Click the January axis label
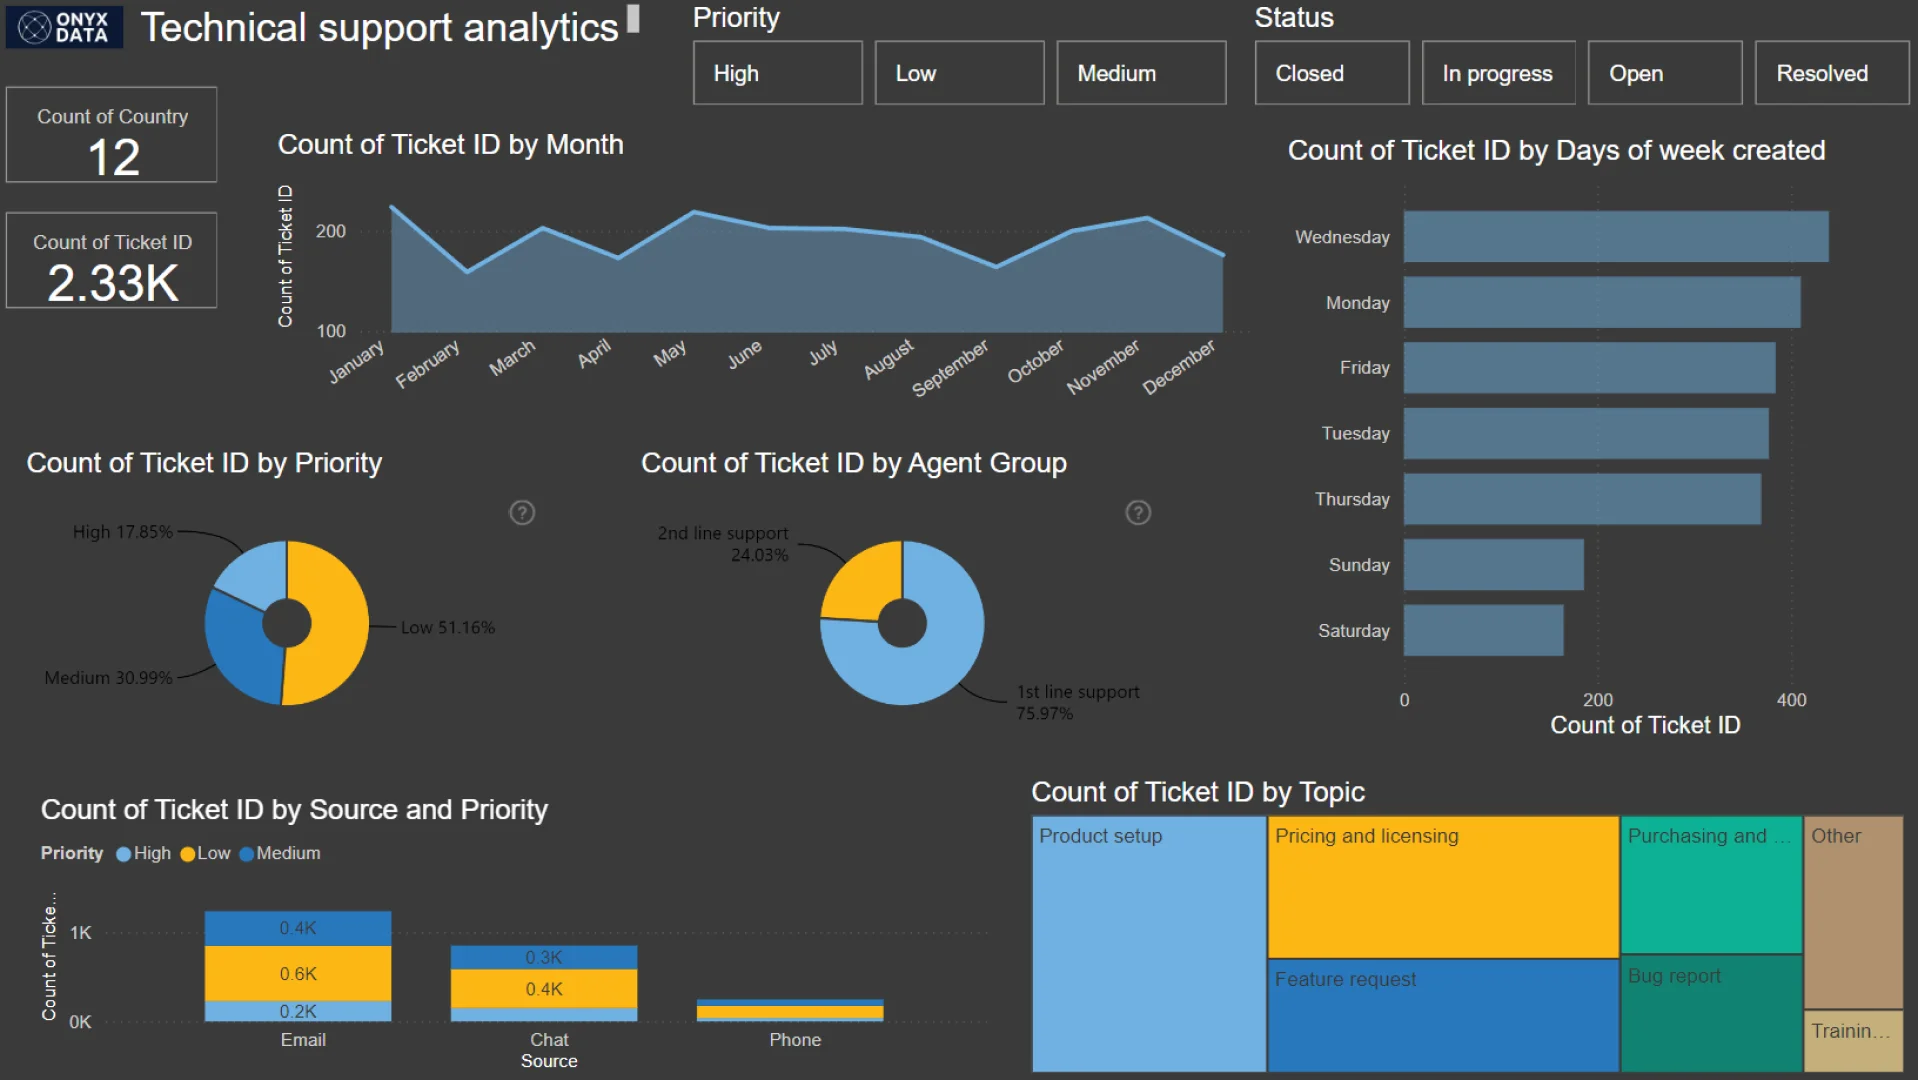 click(356, 361)
